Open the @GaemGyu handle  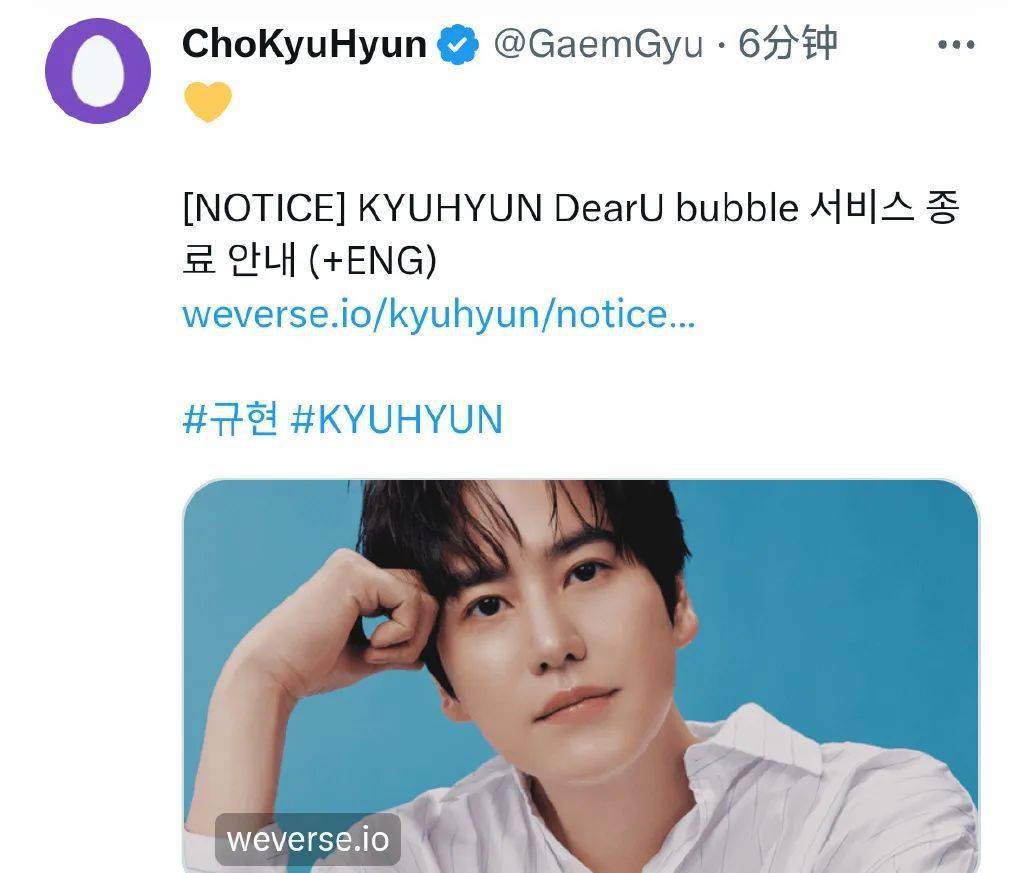tap(598, 44)
